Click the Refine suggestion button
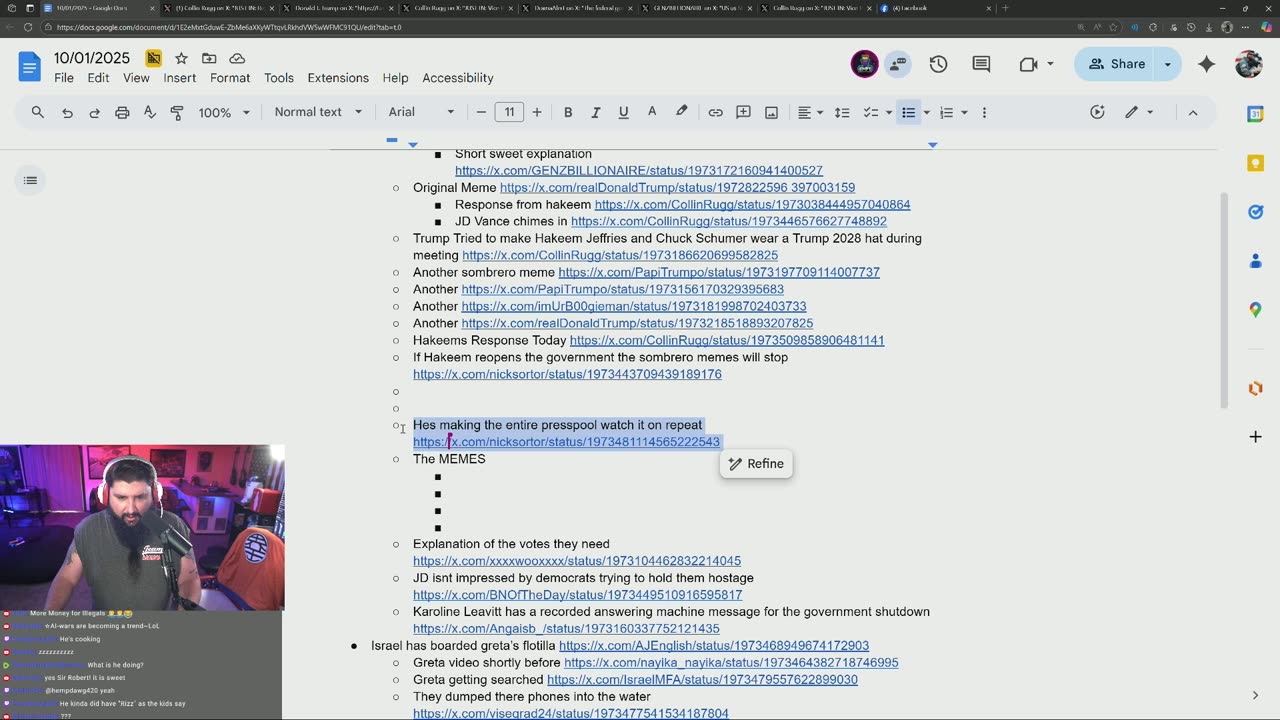This screenshot has width=1280, height=720. click(756, 464)
